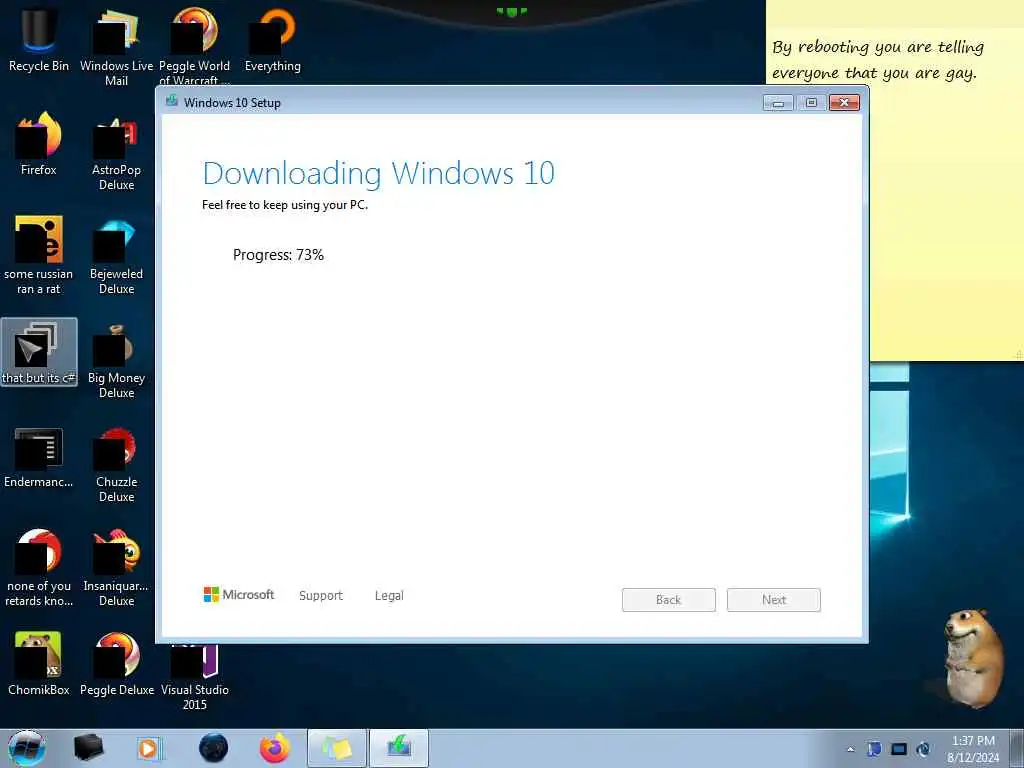Open Big Money Deluxe shortcut

116,359
